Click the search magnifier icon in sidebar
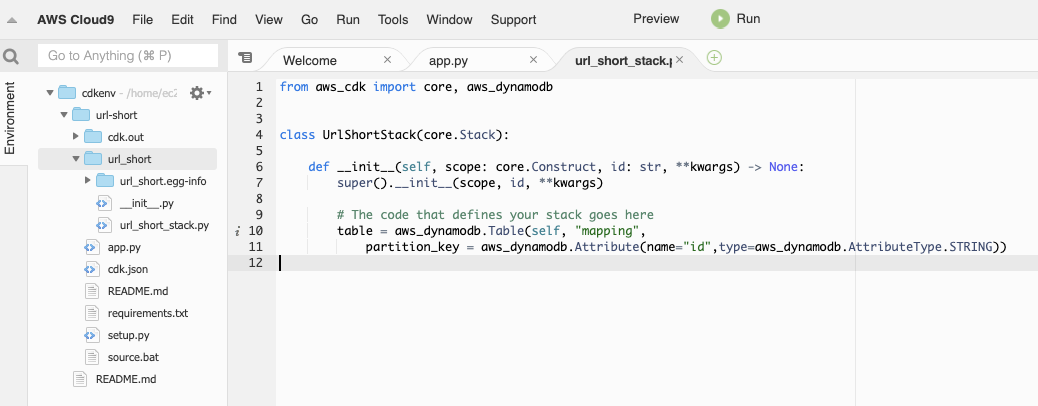 11,57
